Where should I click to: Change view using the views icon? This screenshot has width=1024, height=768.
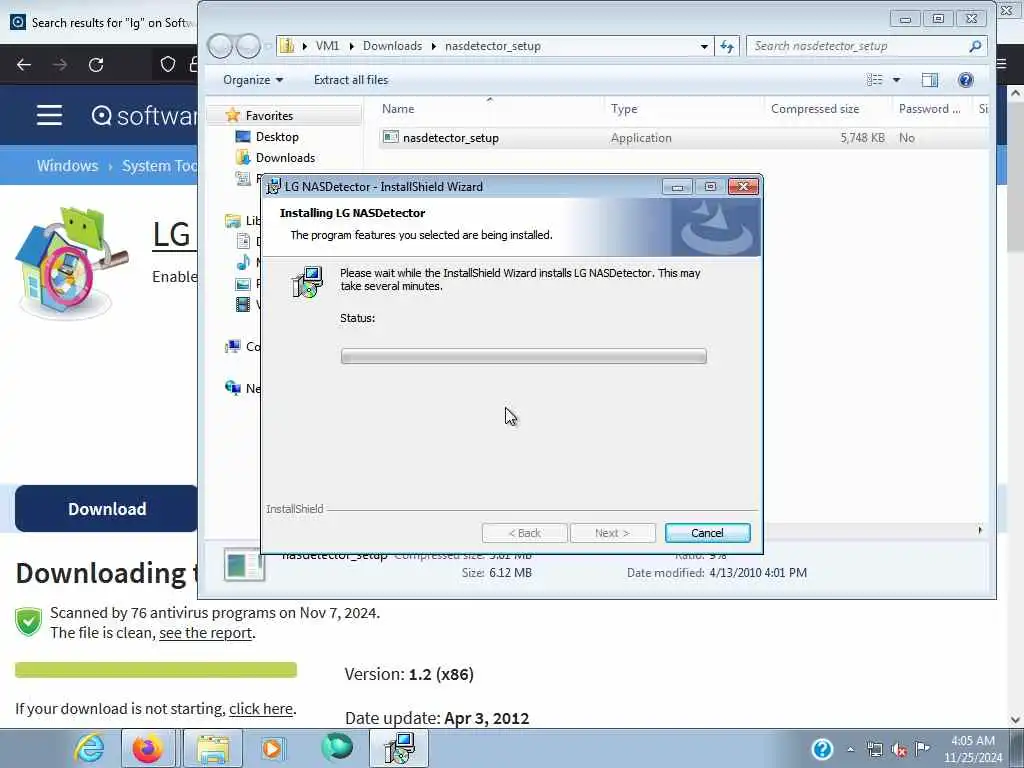pyautogui.click(x=874, y=80)
